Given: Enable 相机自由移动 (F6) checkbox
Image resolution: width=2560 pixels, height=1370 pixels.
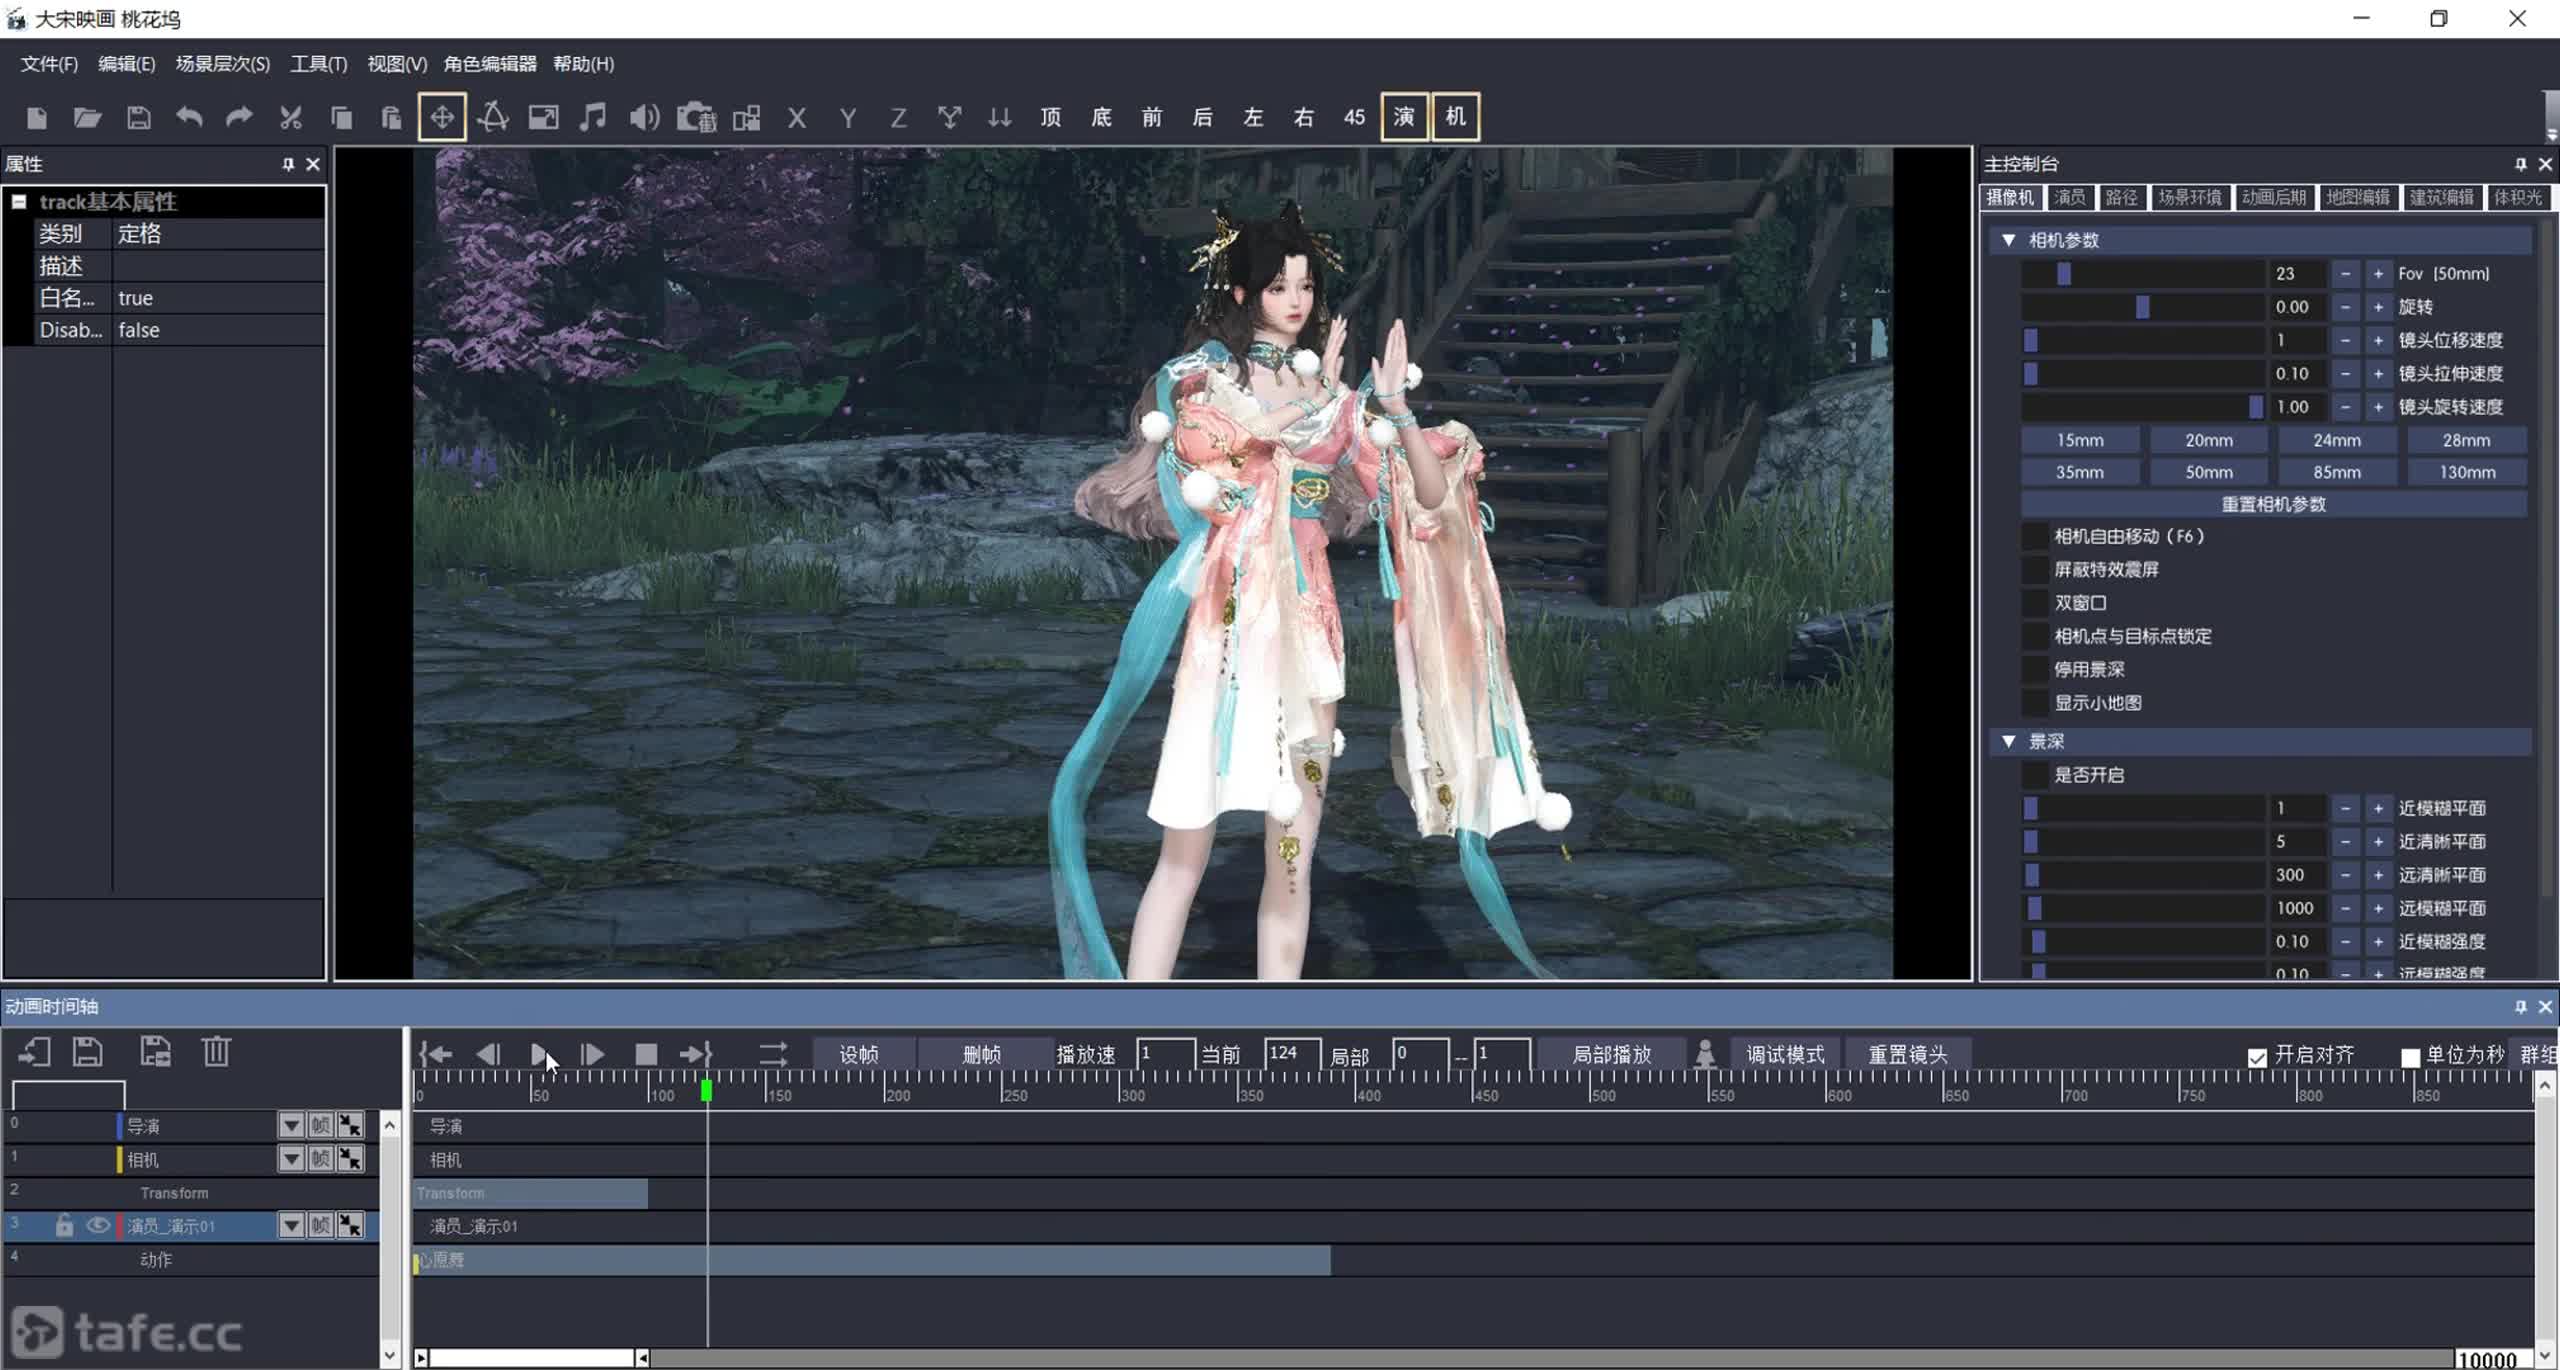Looking at the screenshot, I should [x=2035, y=537].
